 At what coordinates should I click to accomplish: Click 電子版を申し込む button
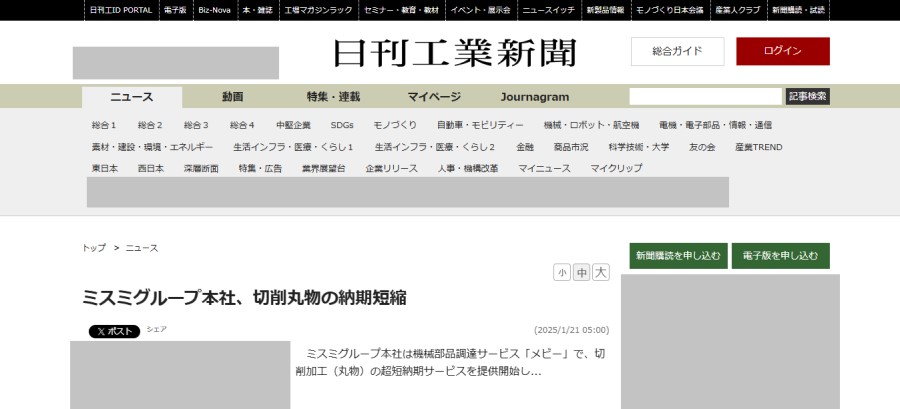(781, 256)
